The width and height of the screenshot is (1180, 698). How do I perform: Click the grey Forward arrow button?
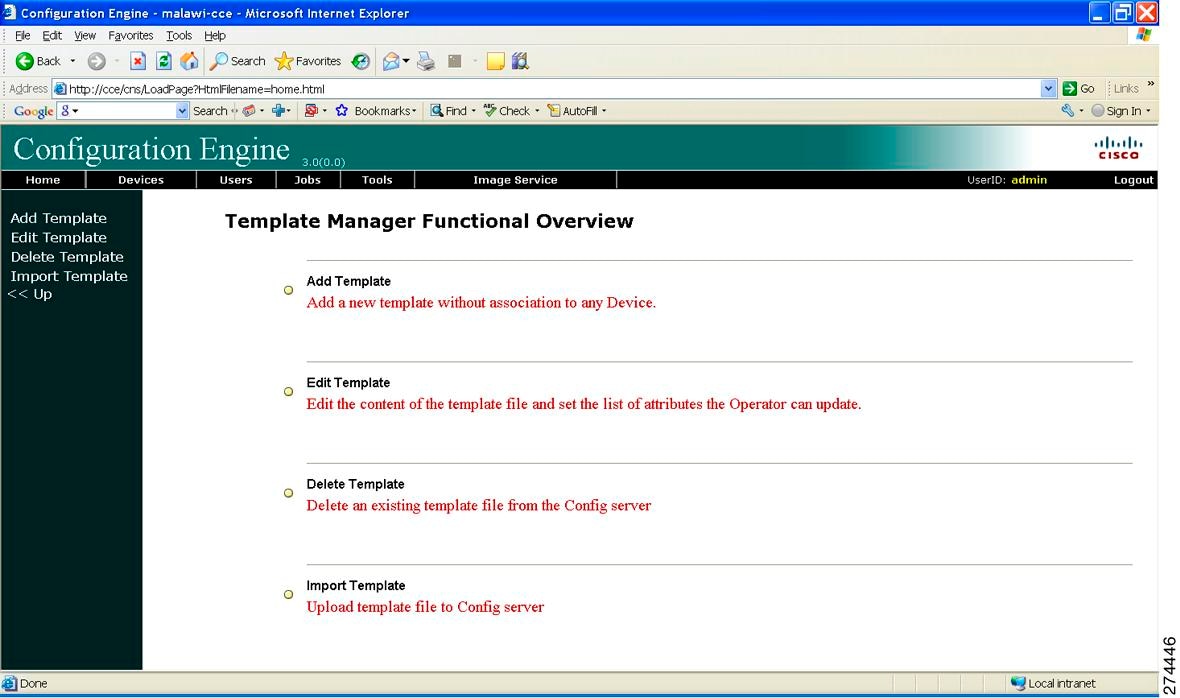[x=96, y=61]
